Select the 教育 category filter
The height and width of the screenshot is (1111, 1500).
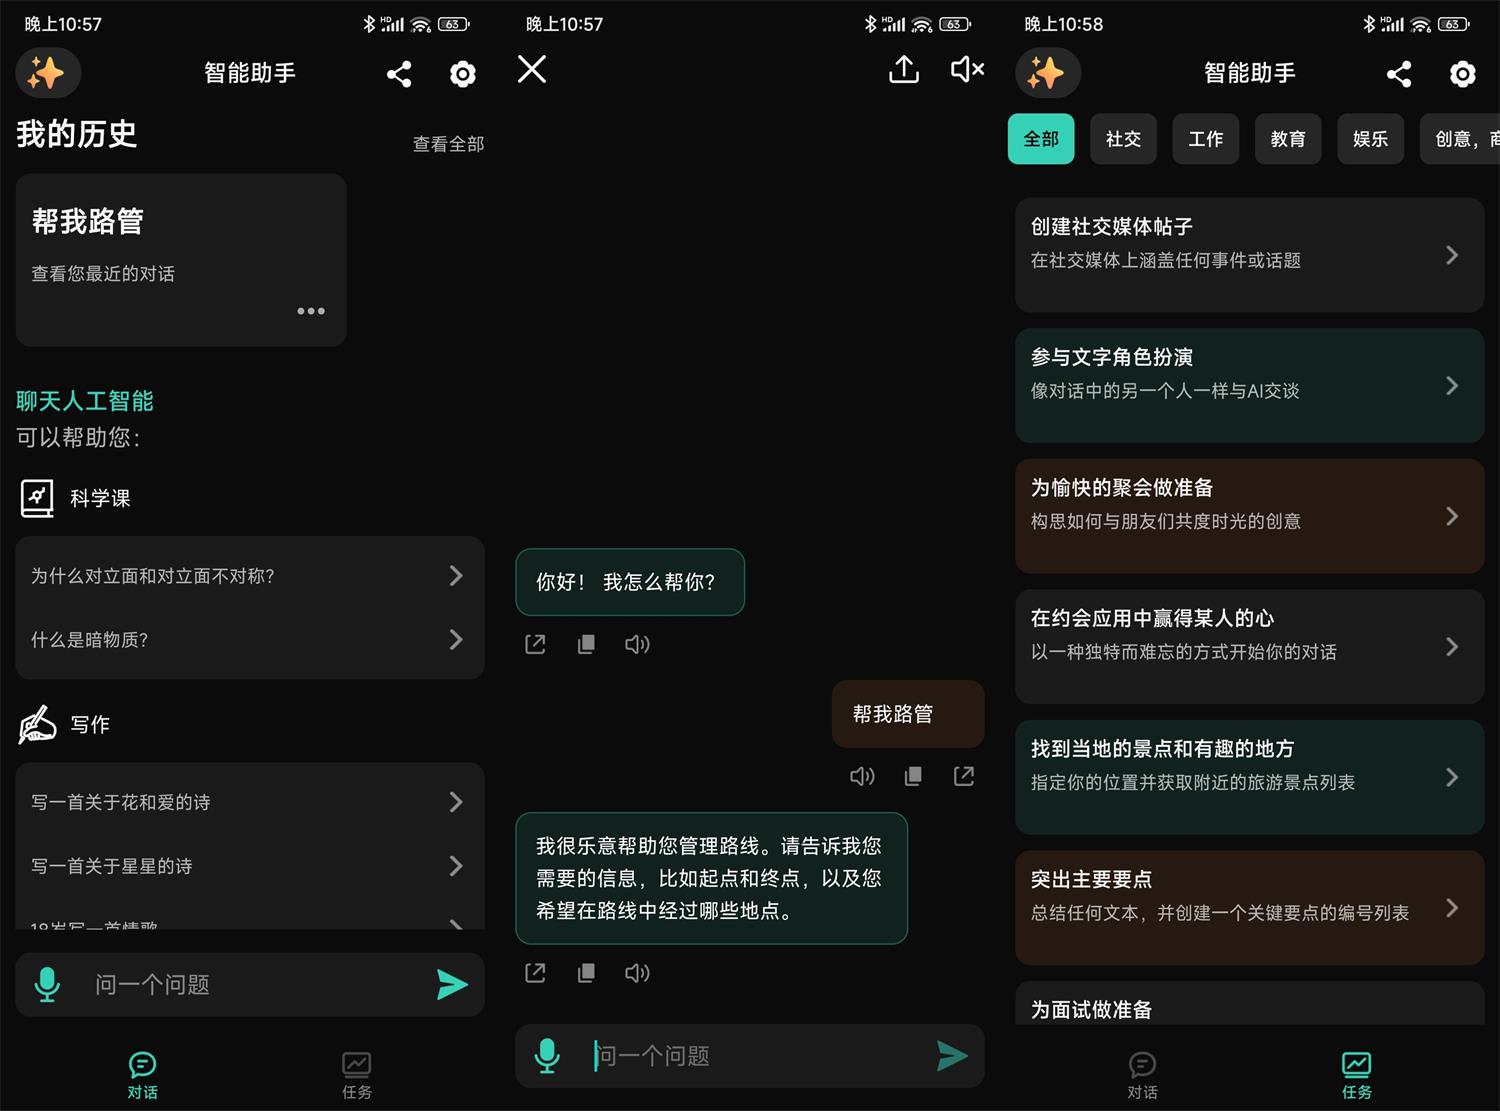coord(1288,139)
